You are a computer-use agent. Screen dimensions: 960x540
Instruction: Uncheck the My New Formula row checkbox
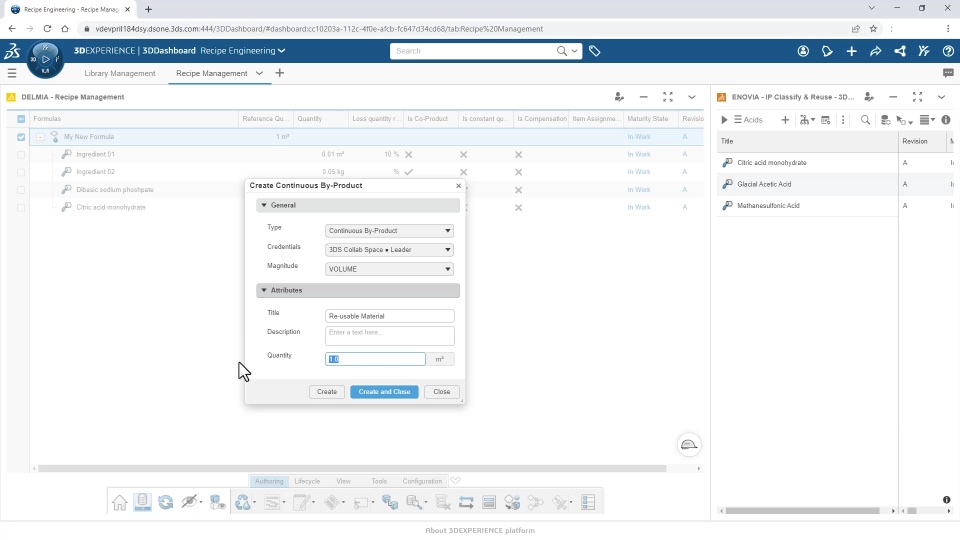(x=21, y=137)
